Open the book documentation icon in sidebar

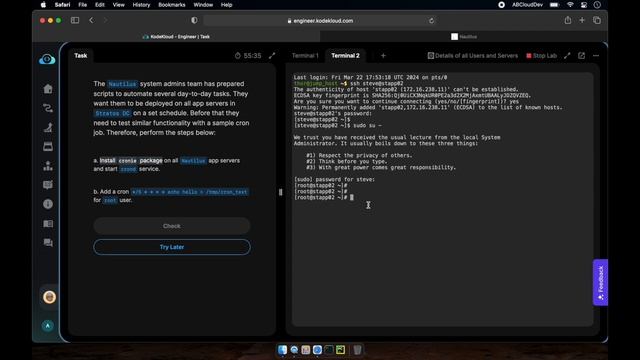48,224
